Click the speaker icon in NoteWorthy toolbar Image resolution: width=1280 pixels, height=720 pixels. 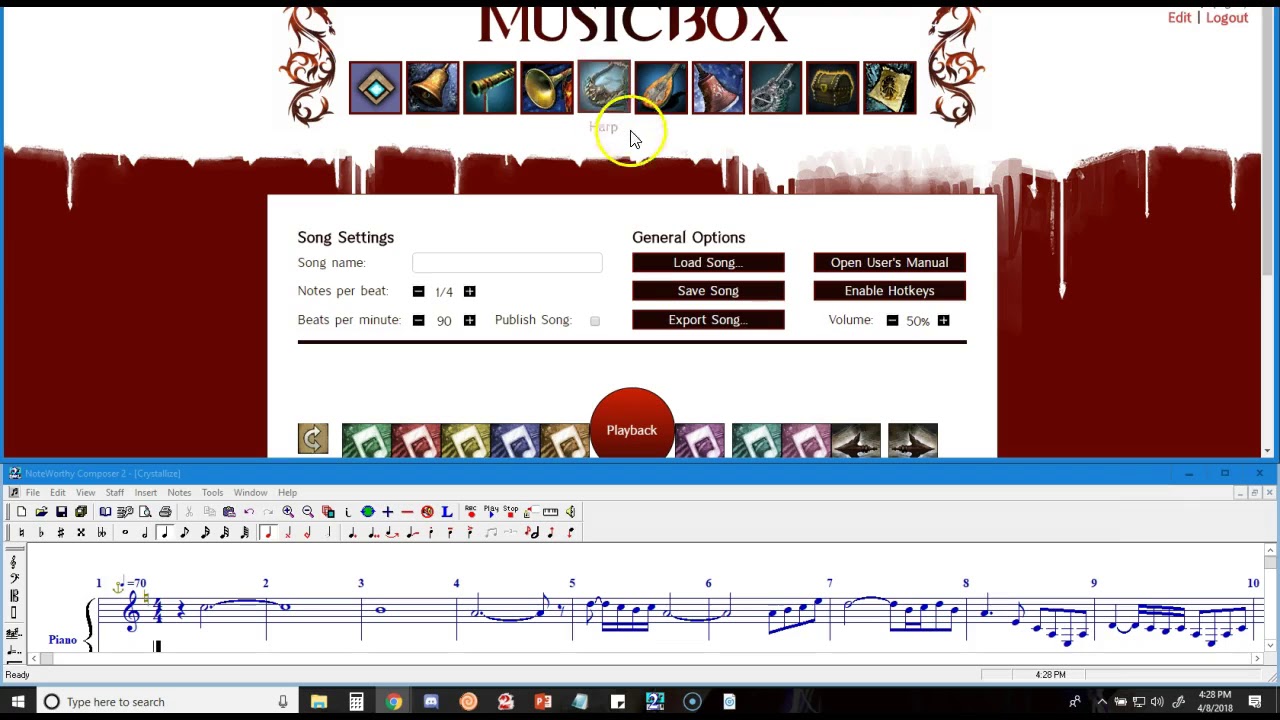[x=570, y=512]
